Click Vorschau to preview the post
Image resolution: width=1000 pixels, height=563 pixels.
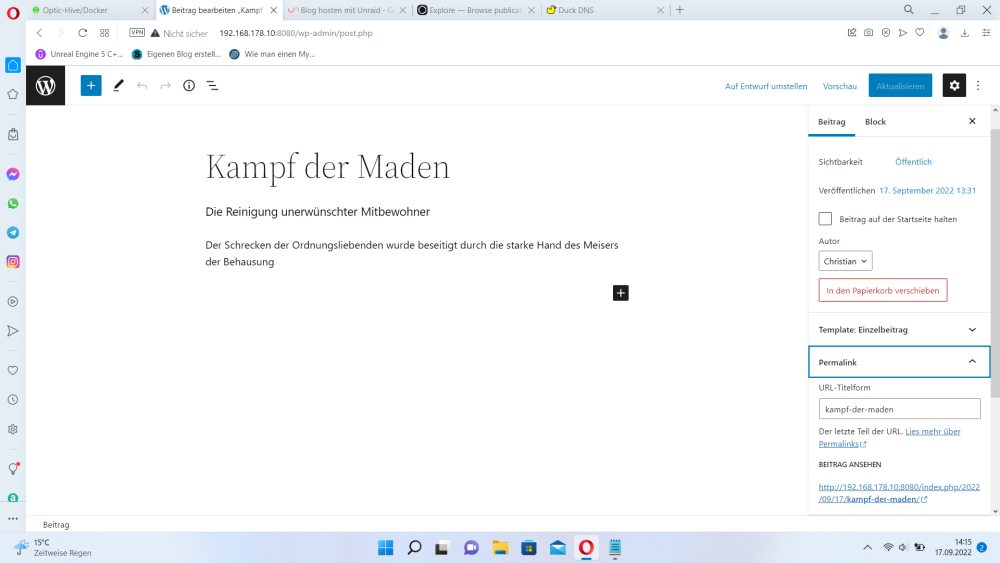point(839,86)
